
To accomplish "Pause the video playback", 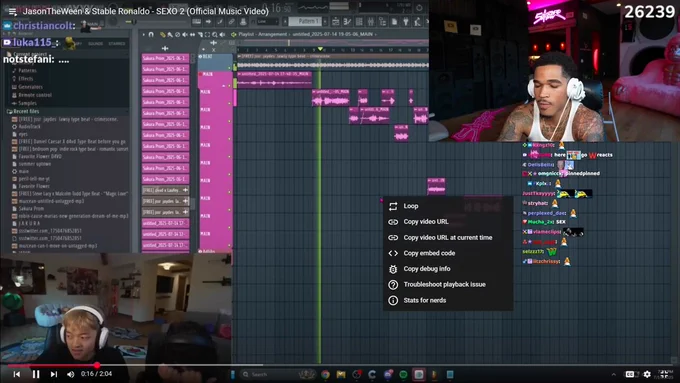I will [x=36, y=374].
